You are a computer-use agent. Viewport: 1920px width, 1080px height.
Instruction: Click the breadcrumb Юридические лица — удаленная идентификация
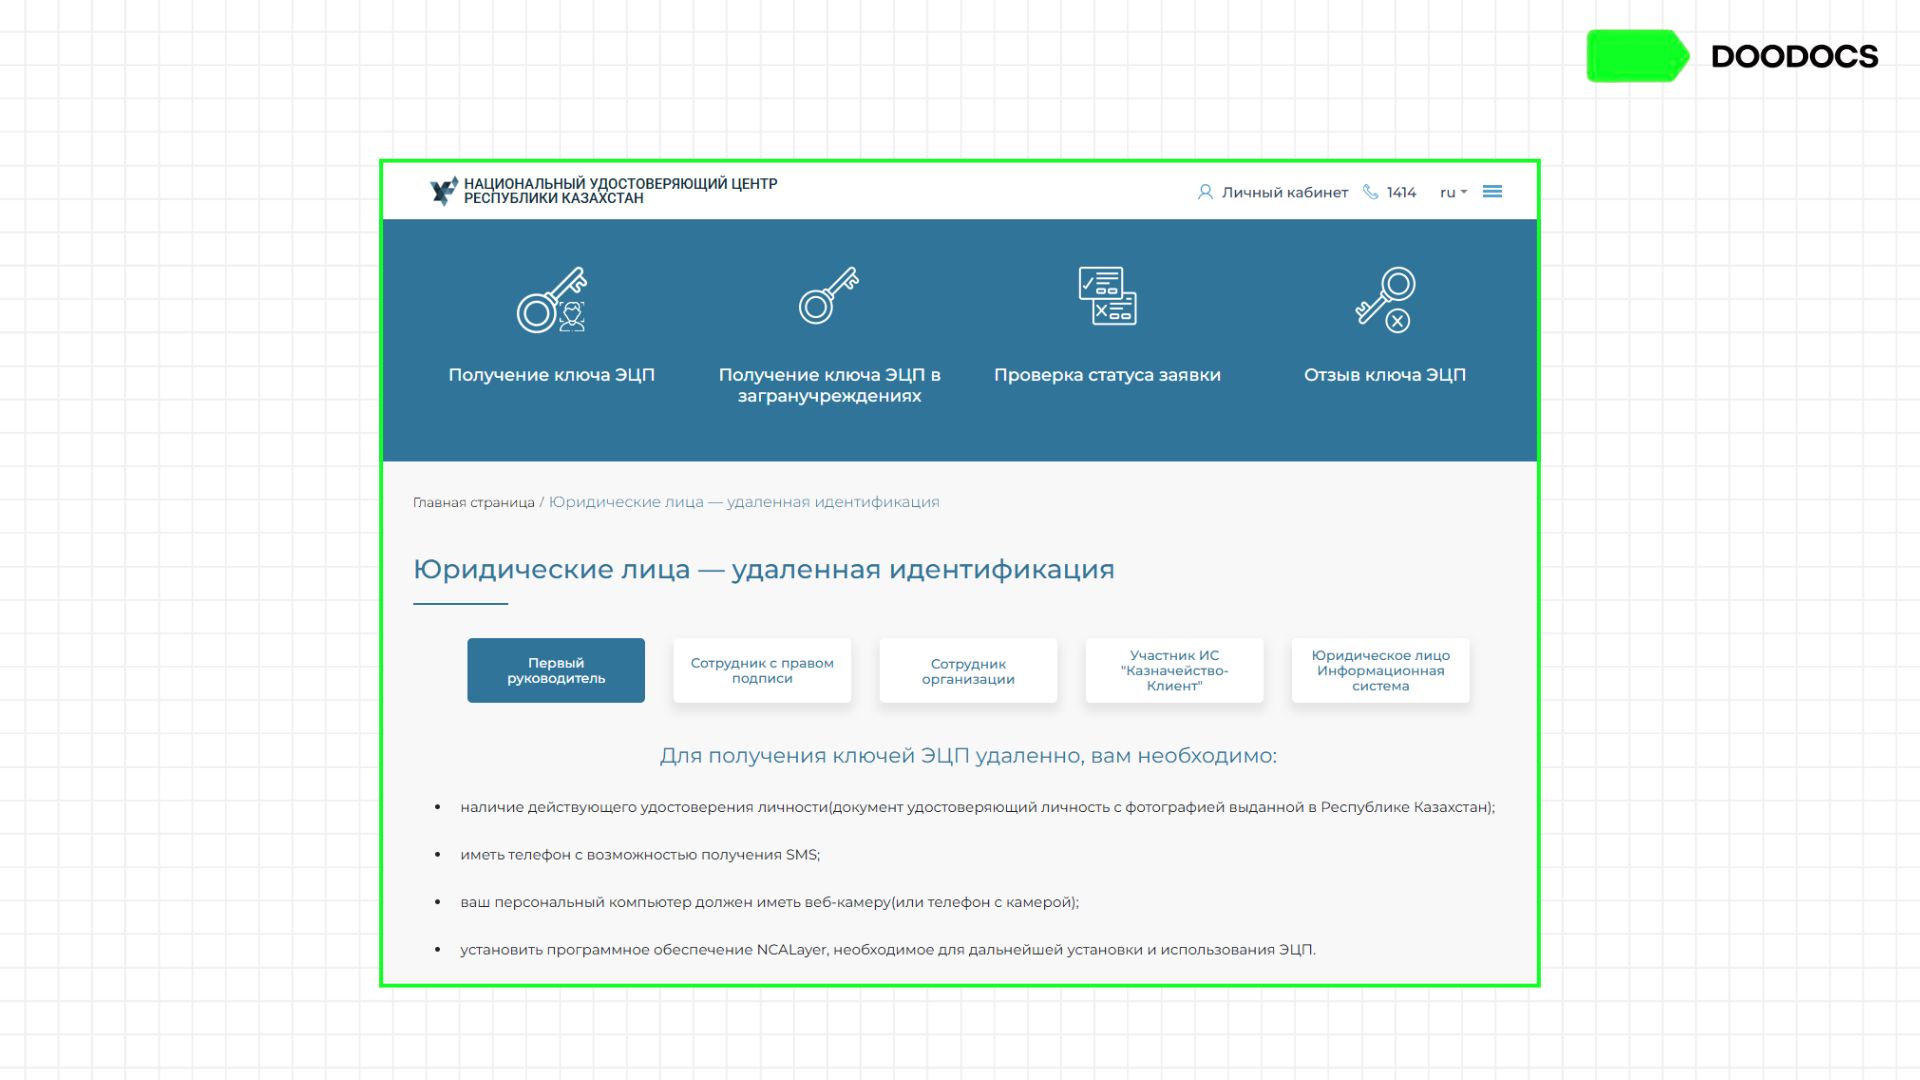[x=744, y=502]
